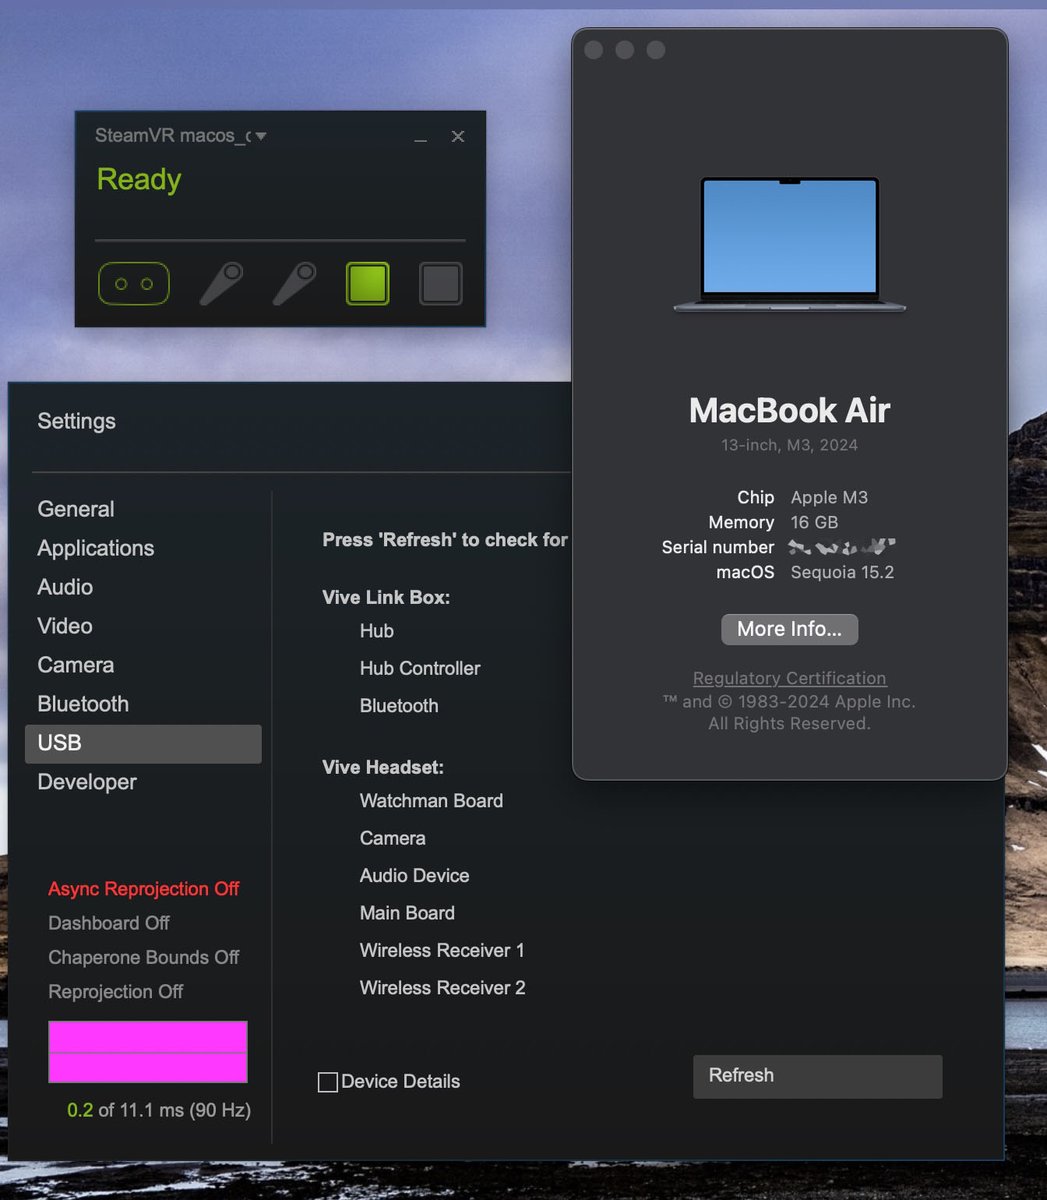Click the Settings window title

click(76, 421)
